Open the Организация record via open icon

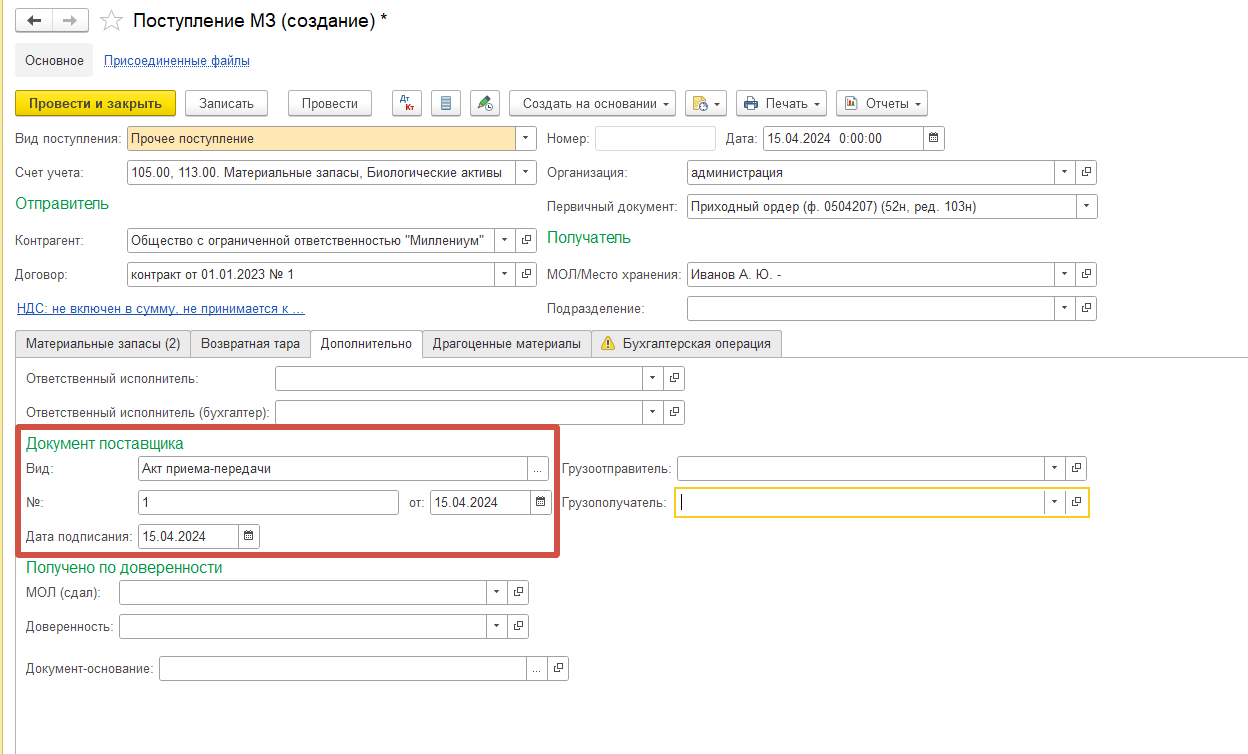coord(1087,172)
